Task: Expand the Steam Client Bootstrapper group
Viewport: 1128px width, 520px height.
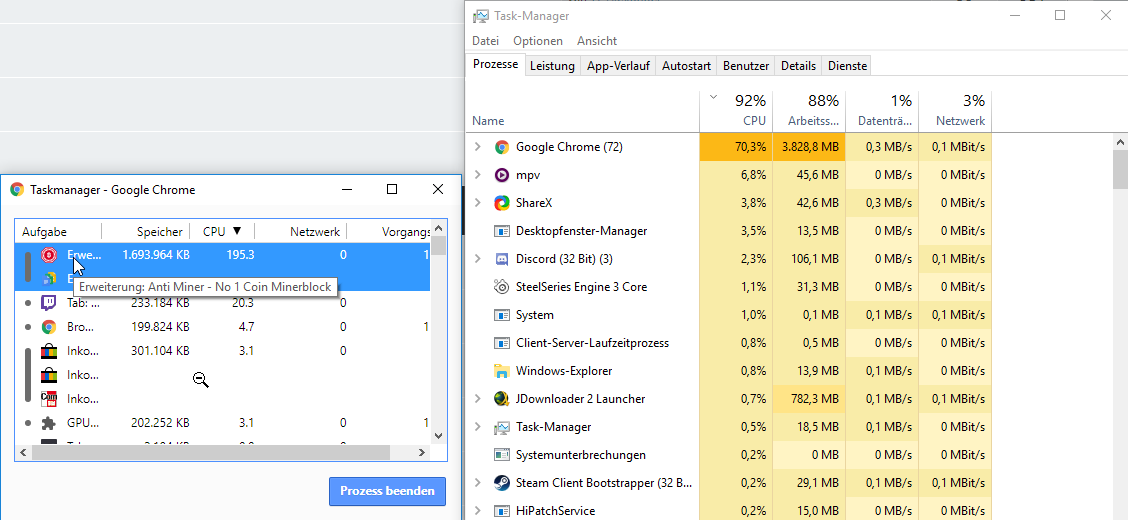Action: 477,483
